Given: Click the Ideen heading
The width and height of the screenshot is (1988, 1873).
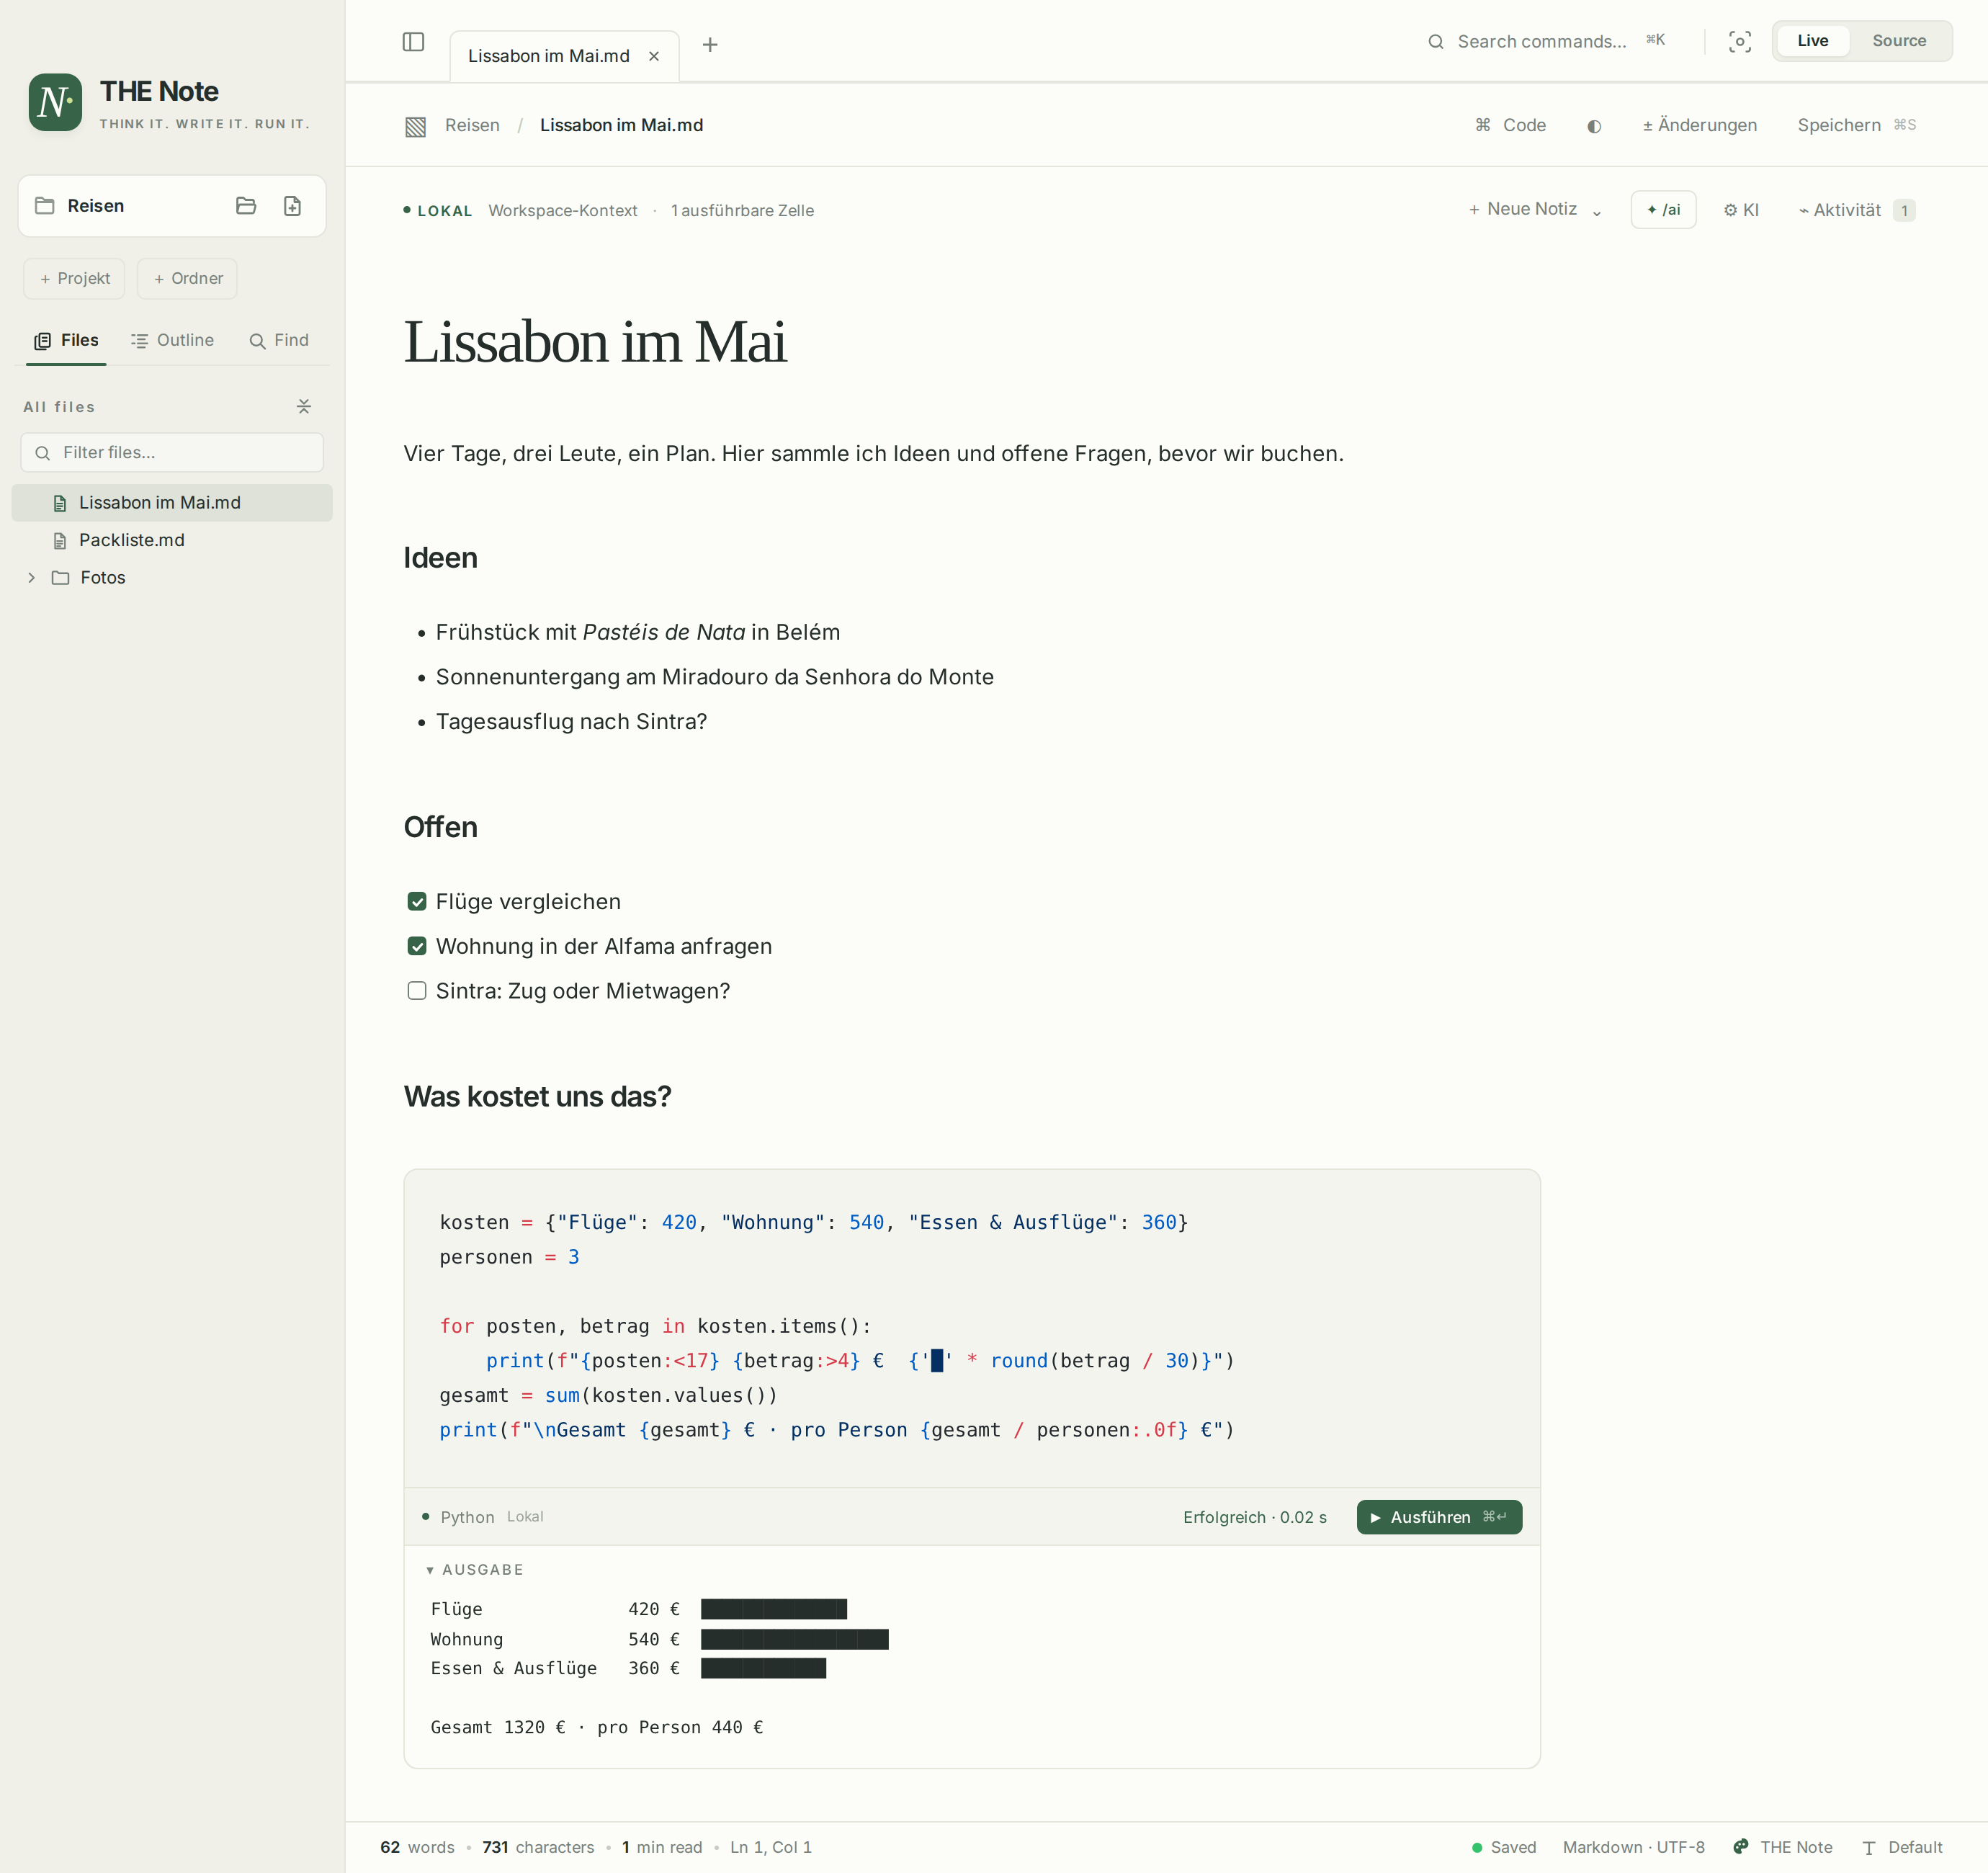Looking at the screenshot, I should 440,558.
